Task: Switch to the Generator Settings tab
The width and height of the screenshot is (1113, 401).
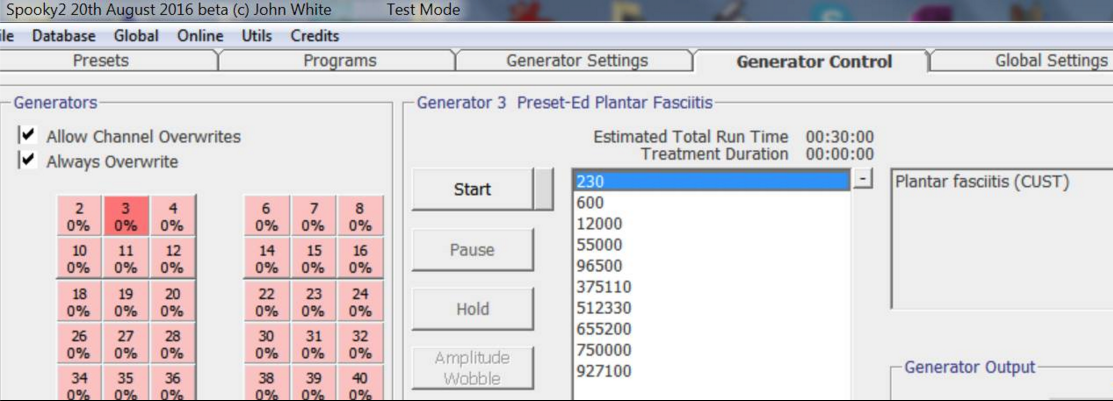Action: click(x=576, y=61)
